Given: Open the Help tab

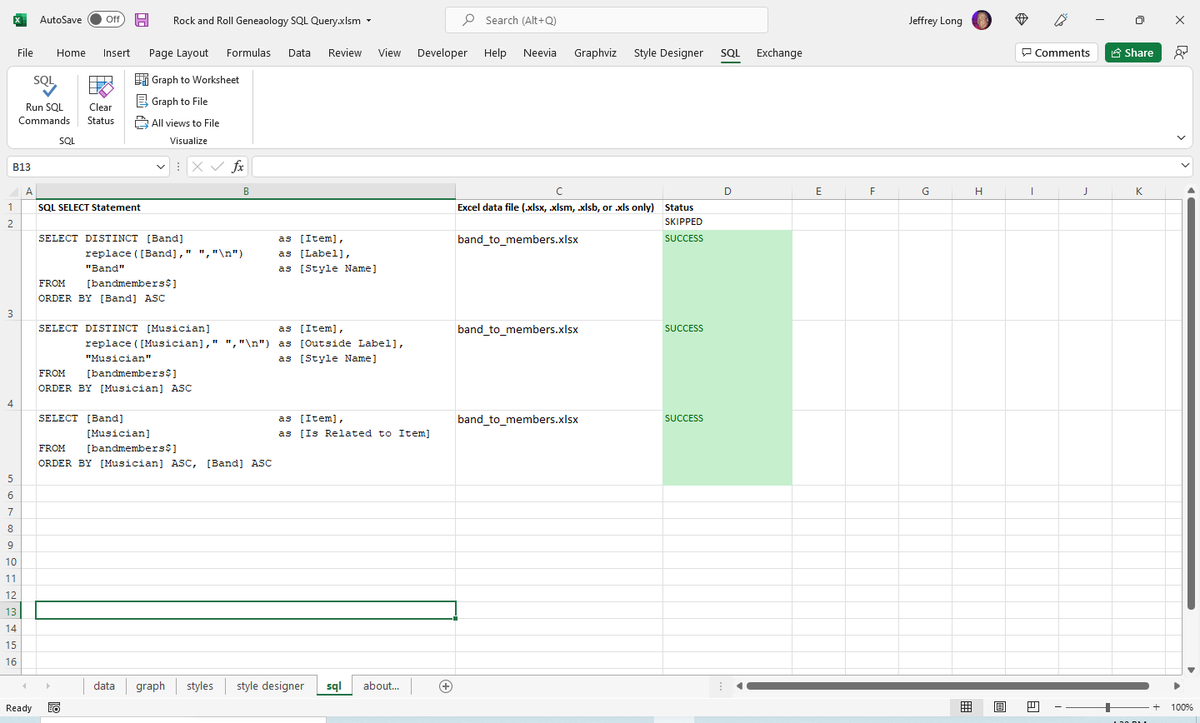Looking at the screenshot, I should click(x=495, y=53).
